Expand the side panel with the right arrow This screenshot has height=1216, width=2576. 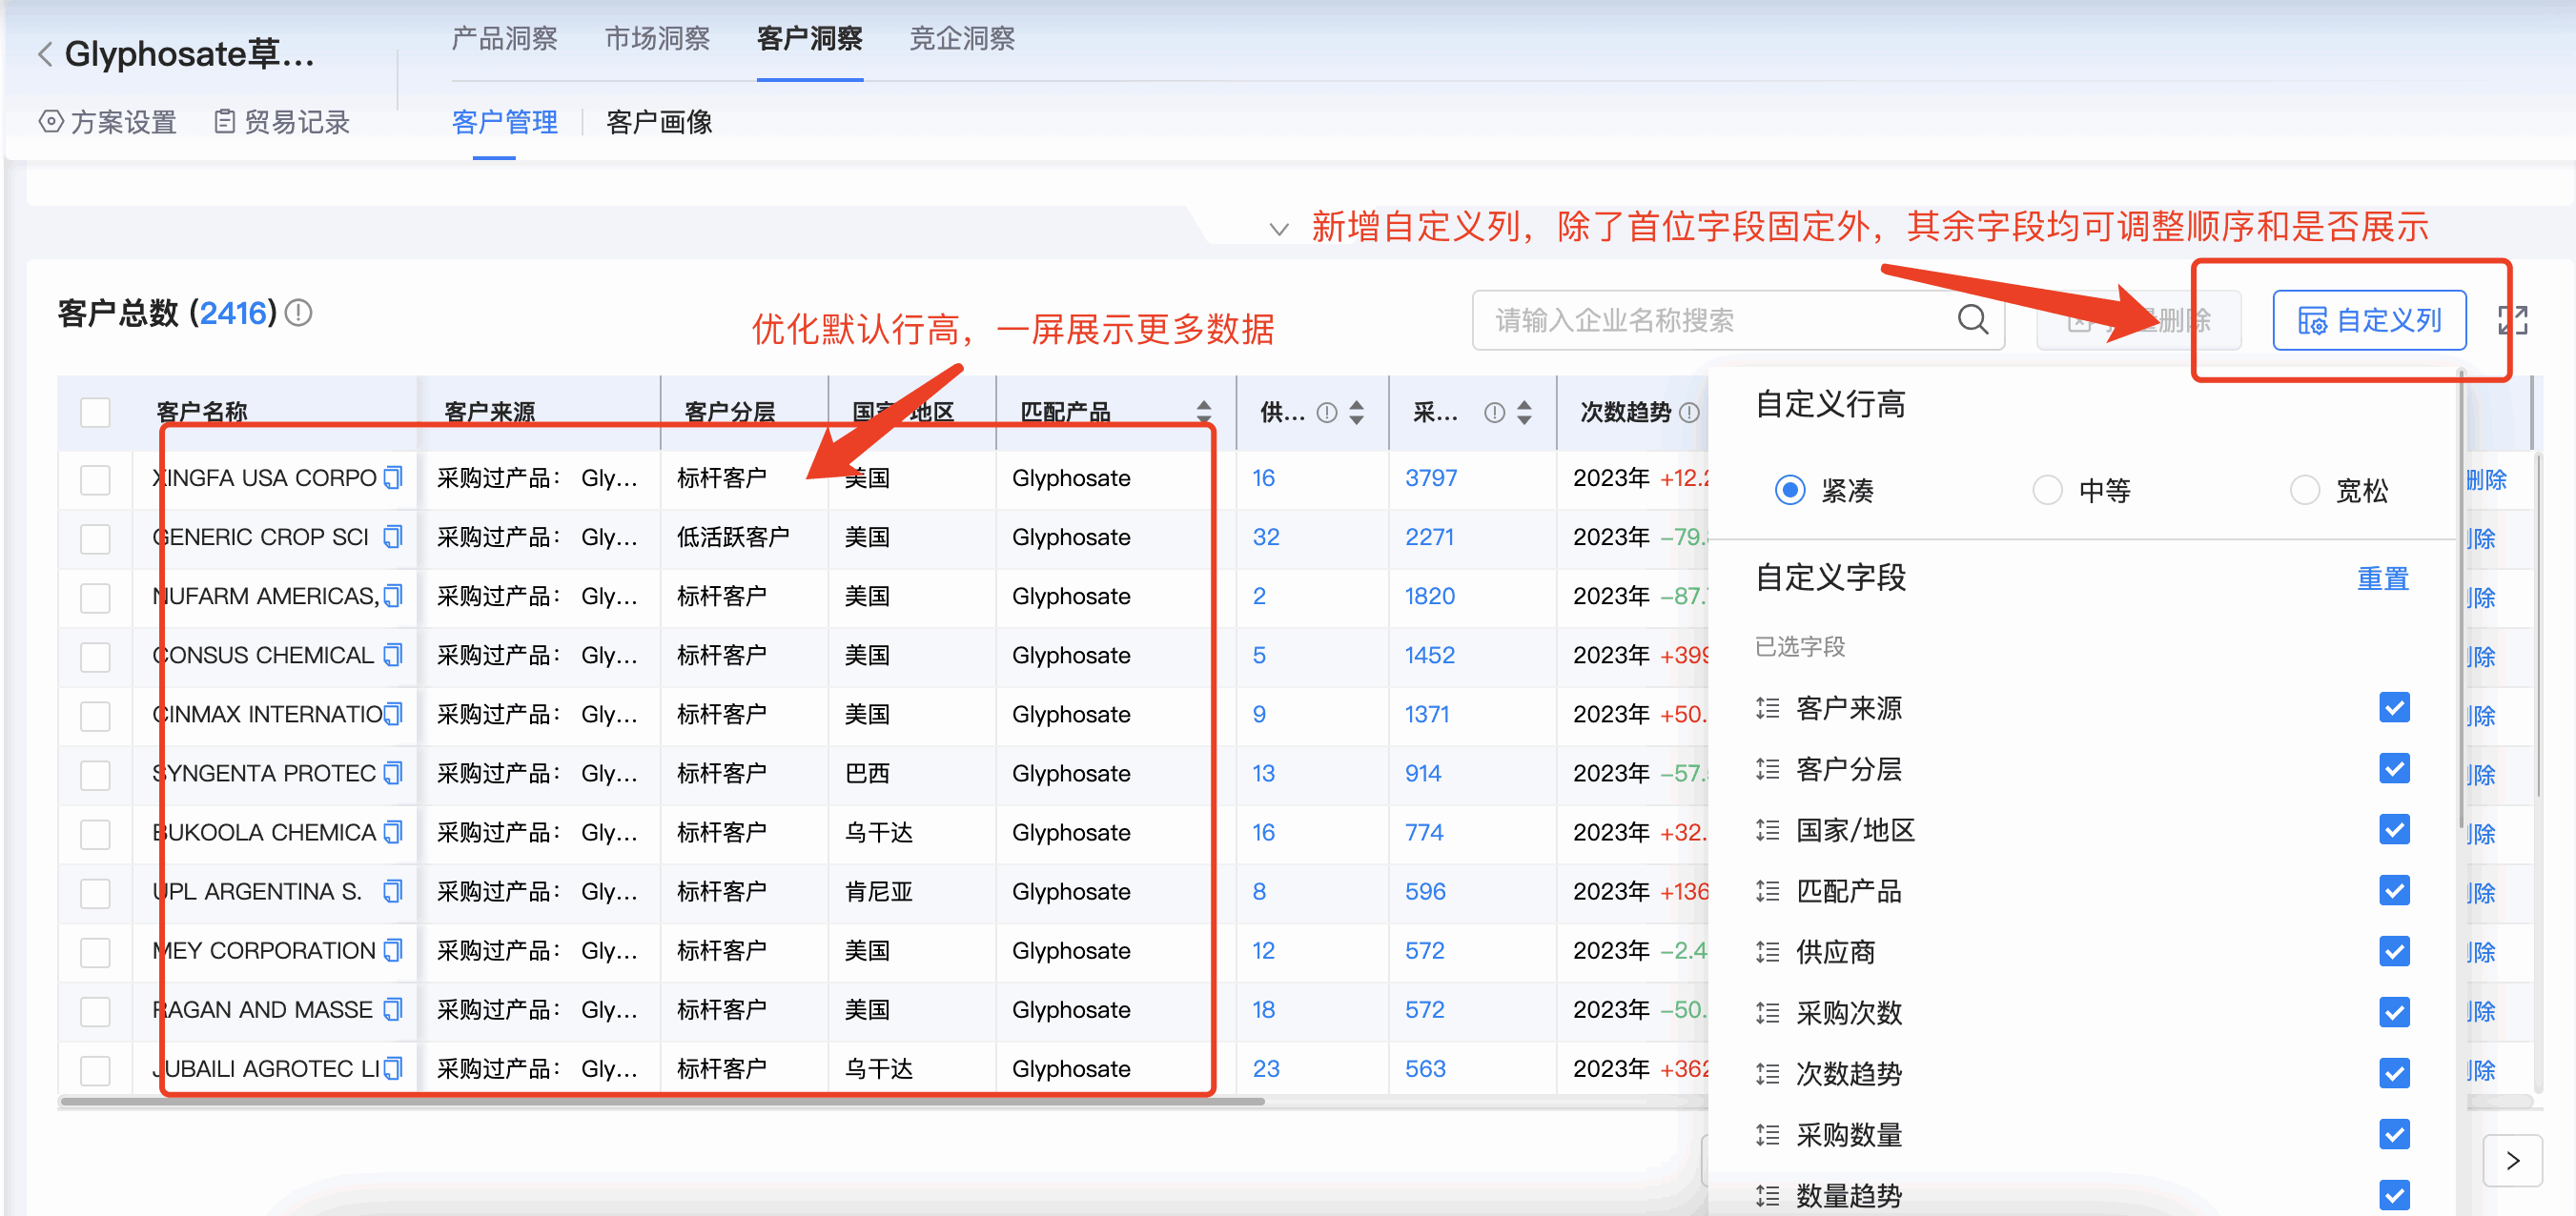[x=2514, y=1161]
